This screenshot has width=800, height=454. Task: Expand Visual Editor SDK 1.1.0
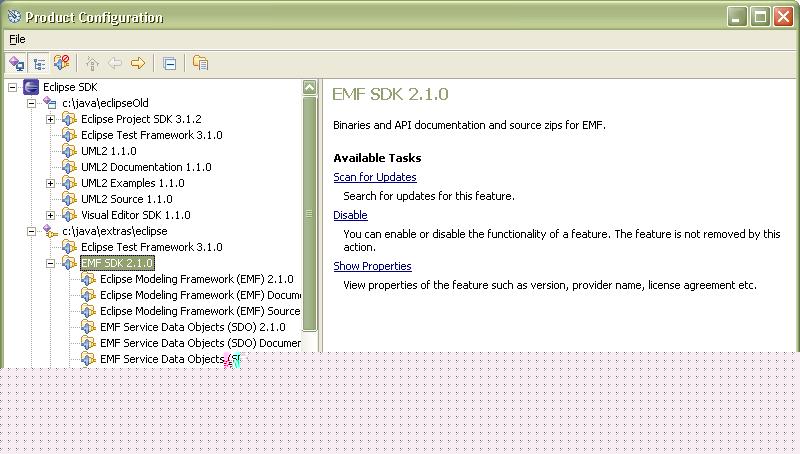(x=51, y=215)
